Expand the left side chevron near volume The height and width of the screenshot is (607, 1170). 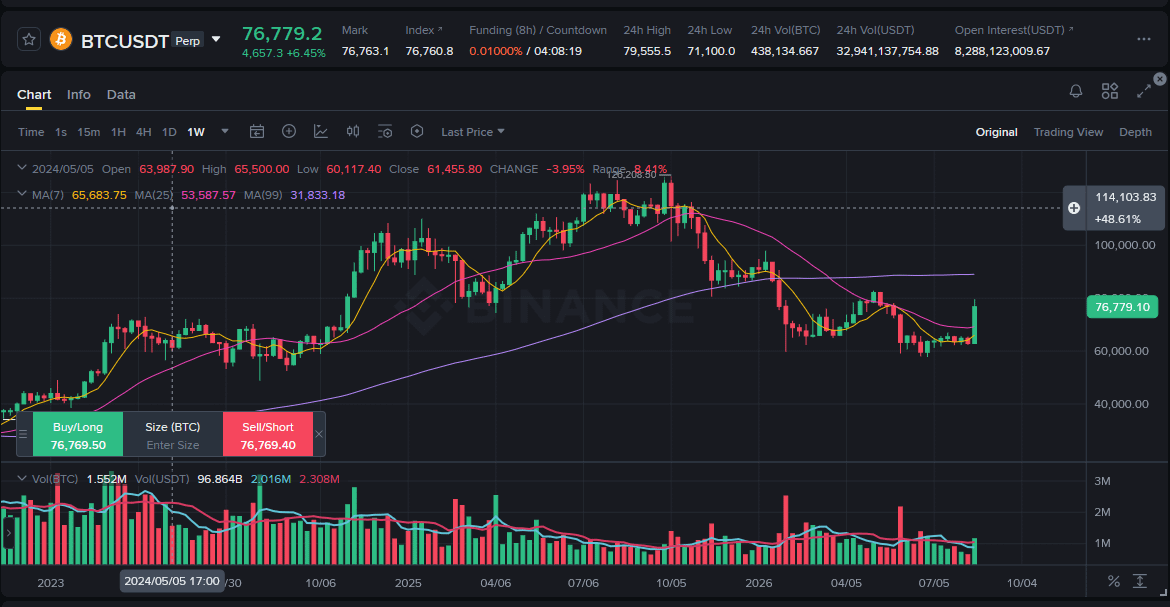pyautogui.click(x=8, y=533)
